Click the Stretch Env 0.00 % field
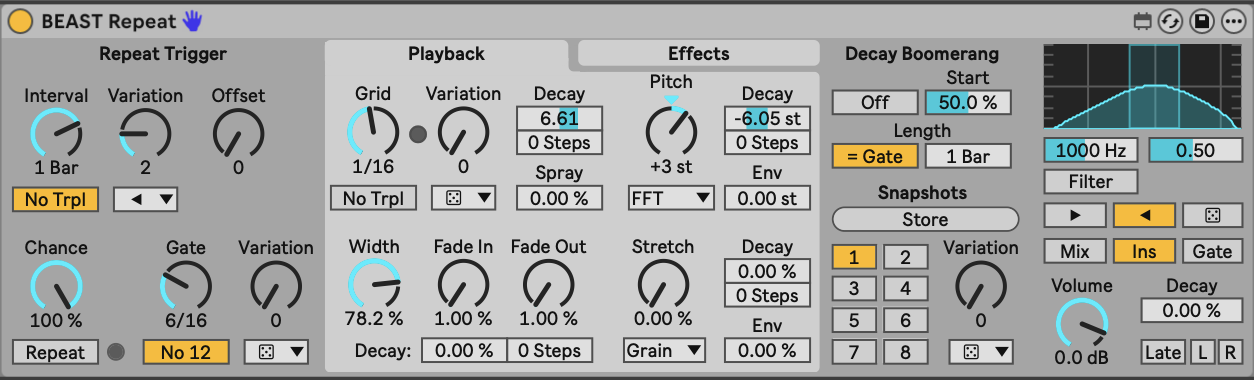1254x380 pixels. 767,351
